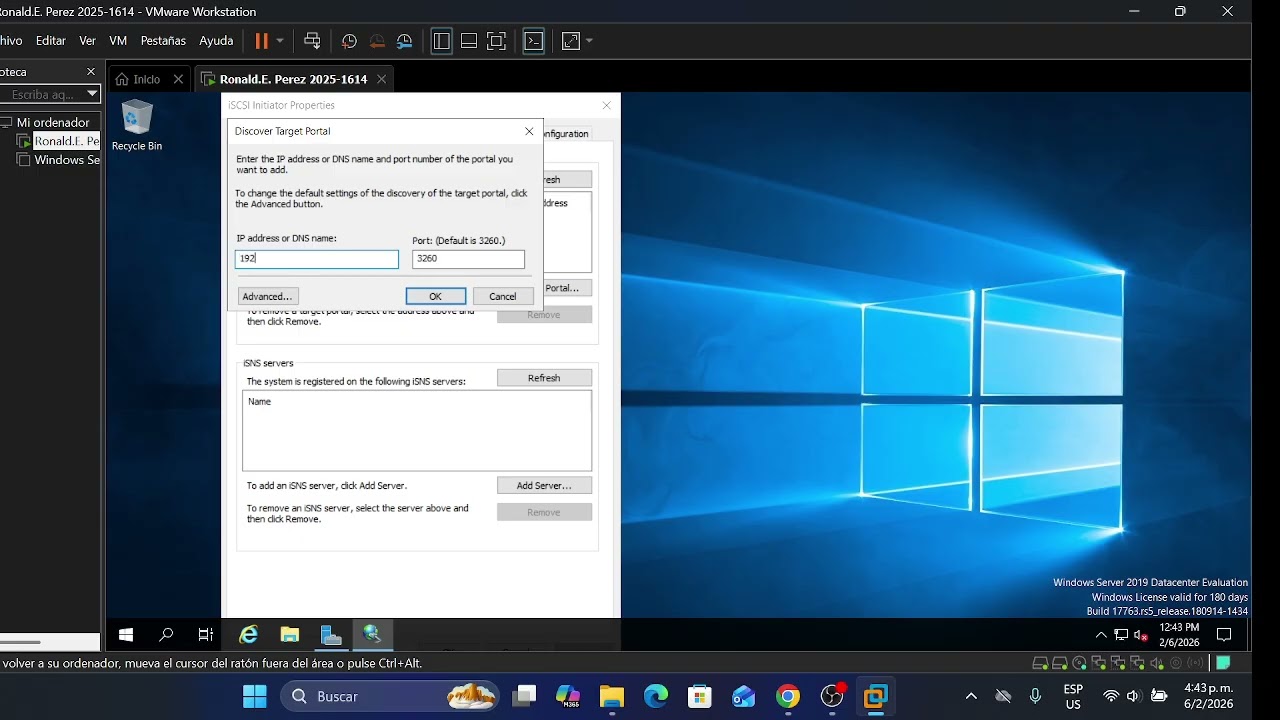Open the VM menu
The image size is (1280, 720).
tap(118, 41)
